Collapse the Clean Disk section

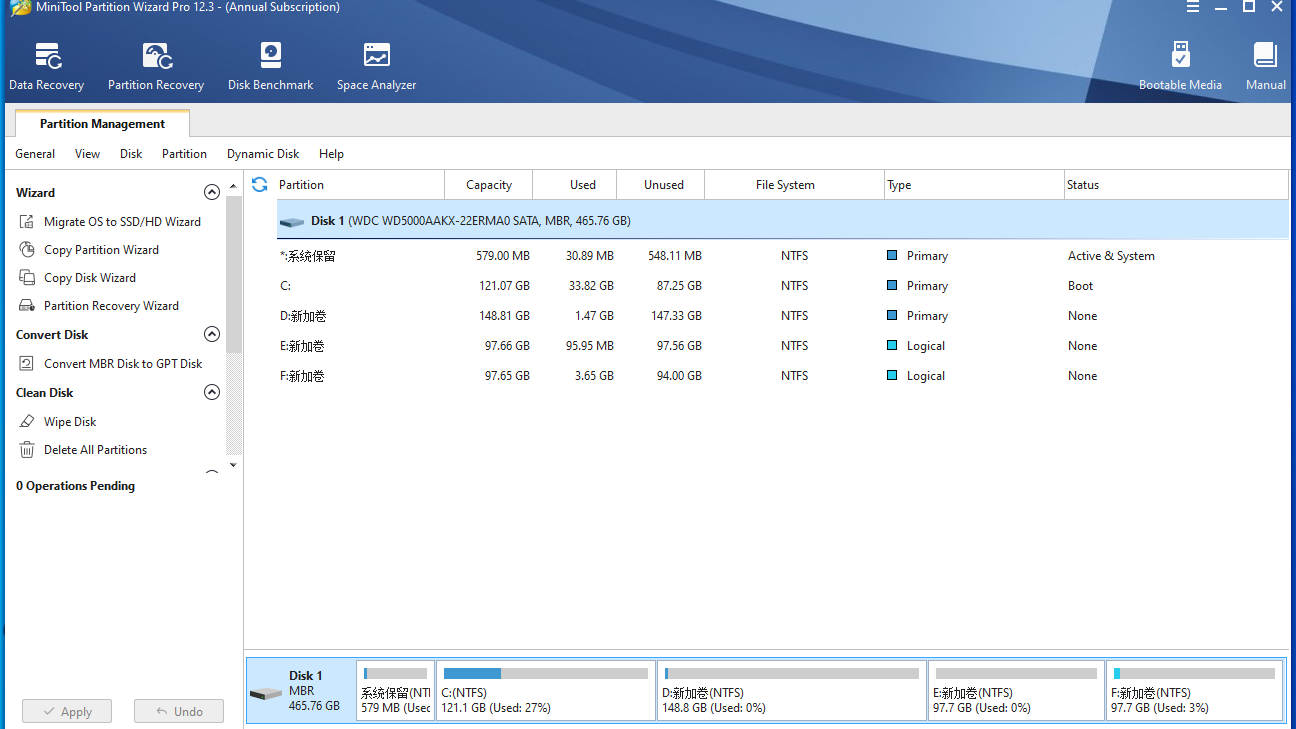point(212,392)
